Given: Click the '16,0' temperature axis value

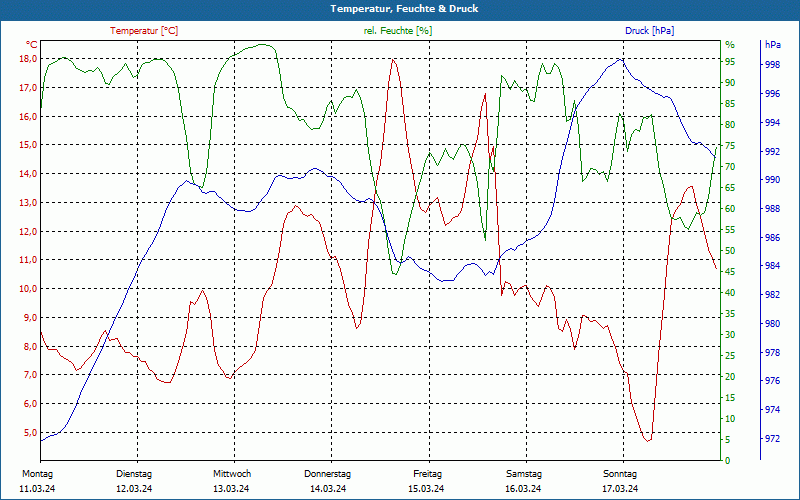Looking at the screenshot, I should click(28, 116).
